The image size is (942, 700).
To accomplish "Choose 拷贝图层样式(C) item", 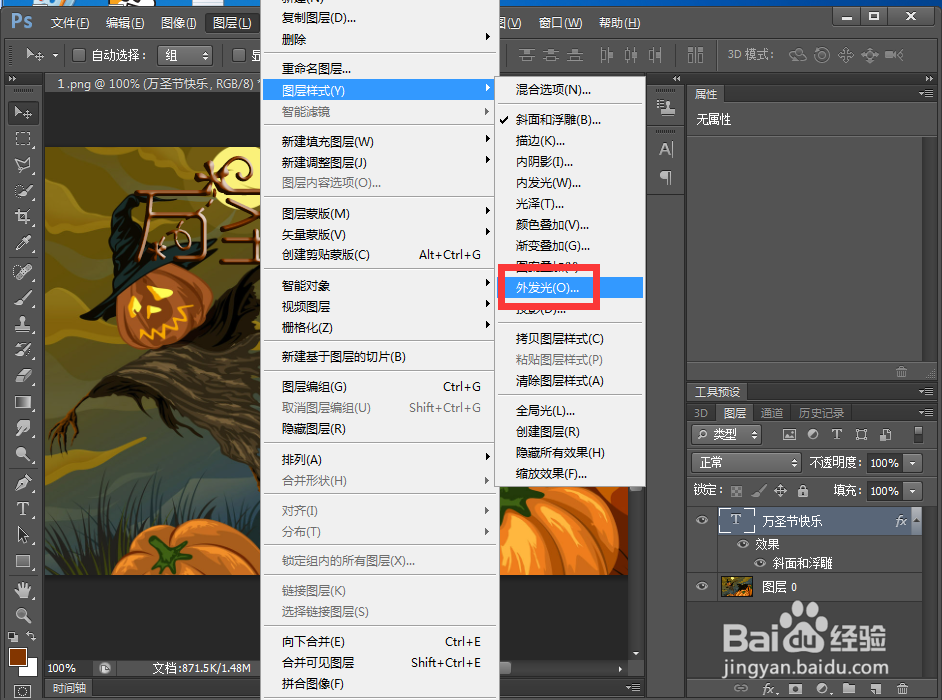I will [x=570, y=339].
